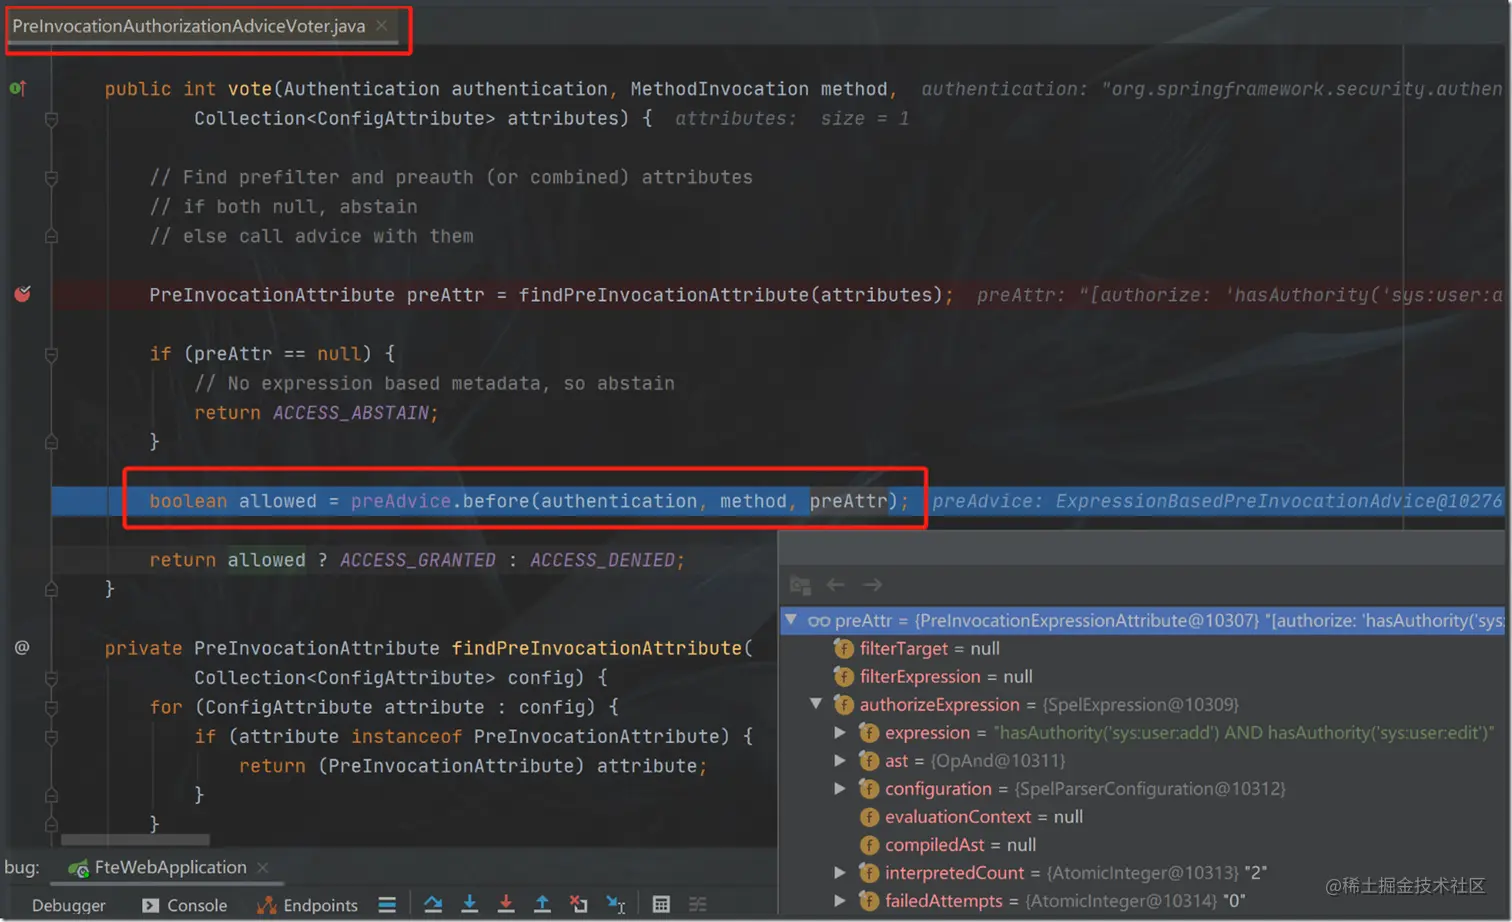Click the ACCESS_DENIED constant in return statement
The image size is (1512, 922).
point(602,560)
